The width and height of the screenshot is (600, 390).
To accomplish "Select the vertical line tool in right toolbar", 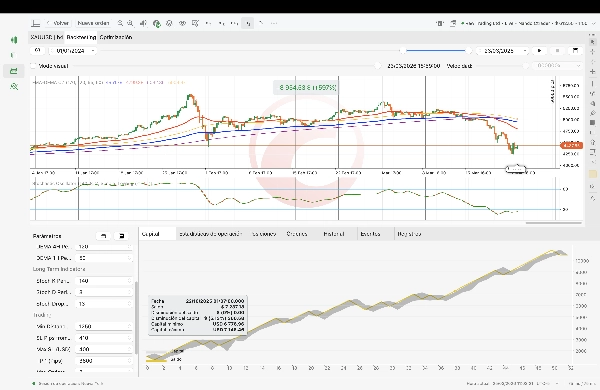I will [x=593, y=83].
